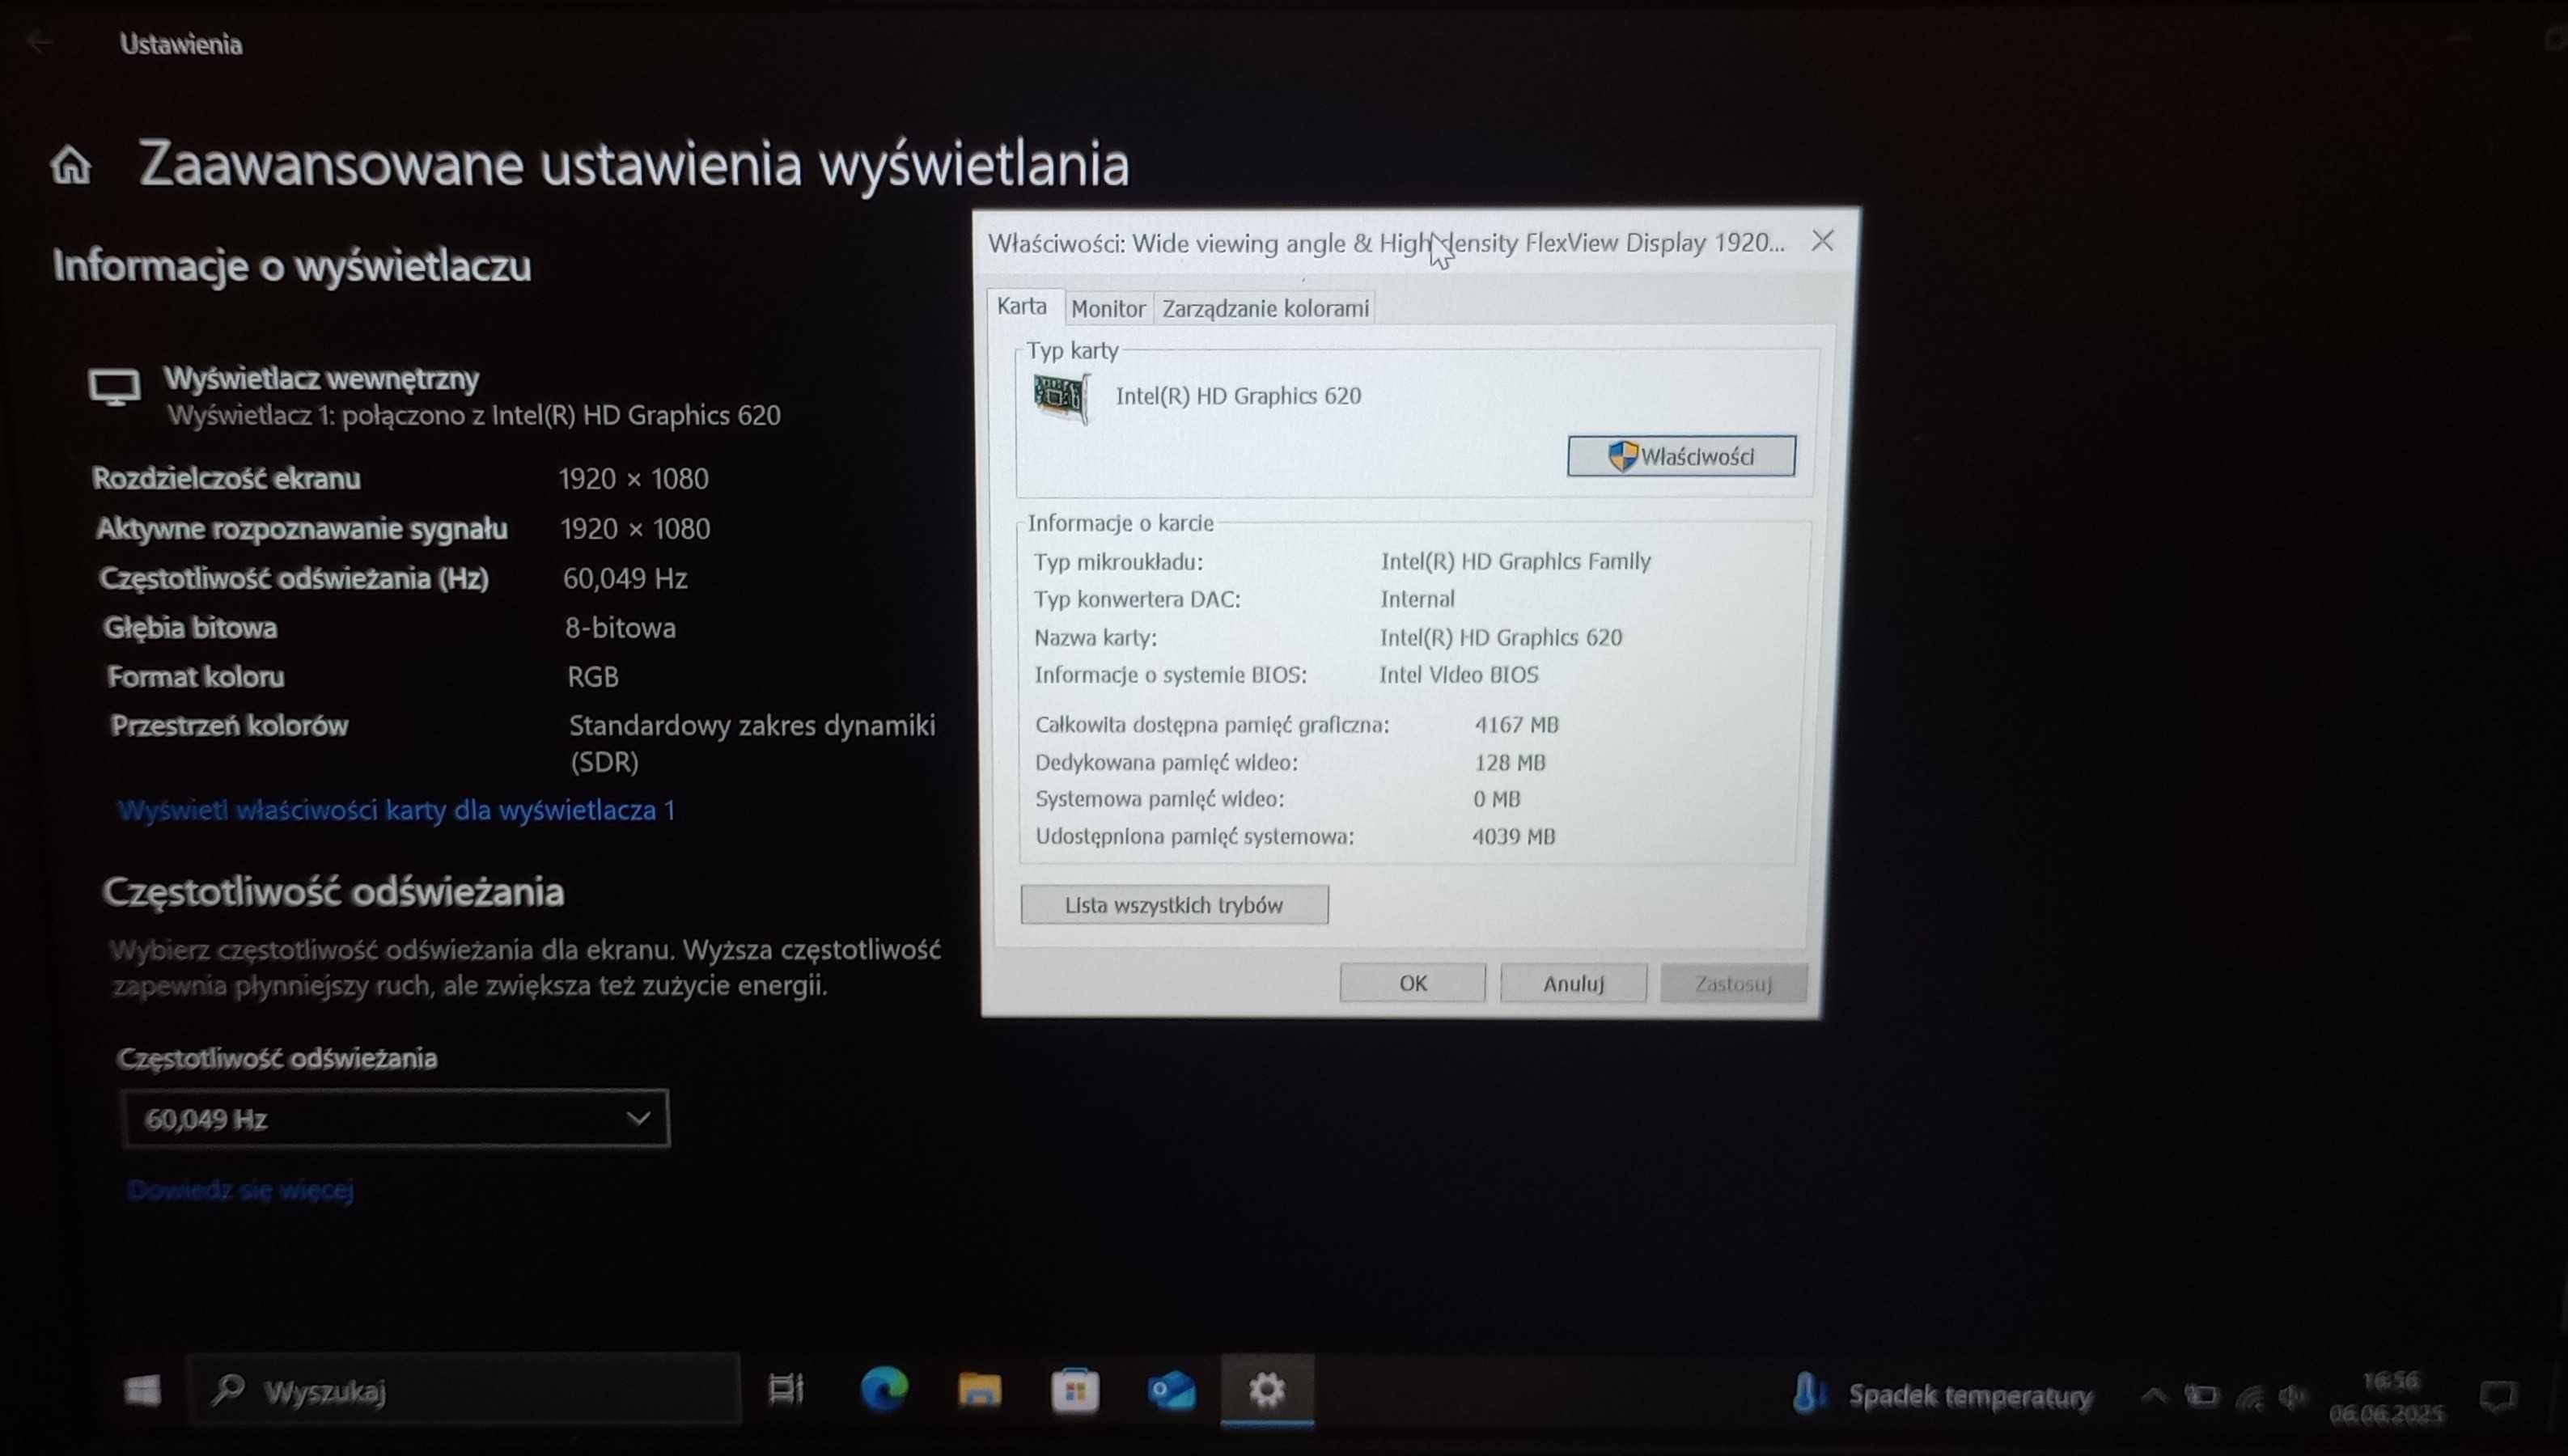Click the Wyświetlacz wewnętrzny heading
The height and width of the screenshot is (1456, 2568).
[322, 378]
